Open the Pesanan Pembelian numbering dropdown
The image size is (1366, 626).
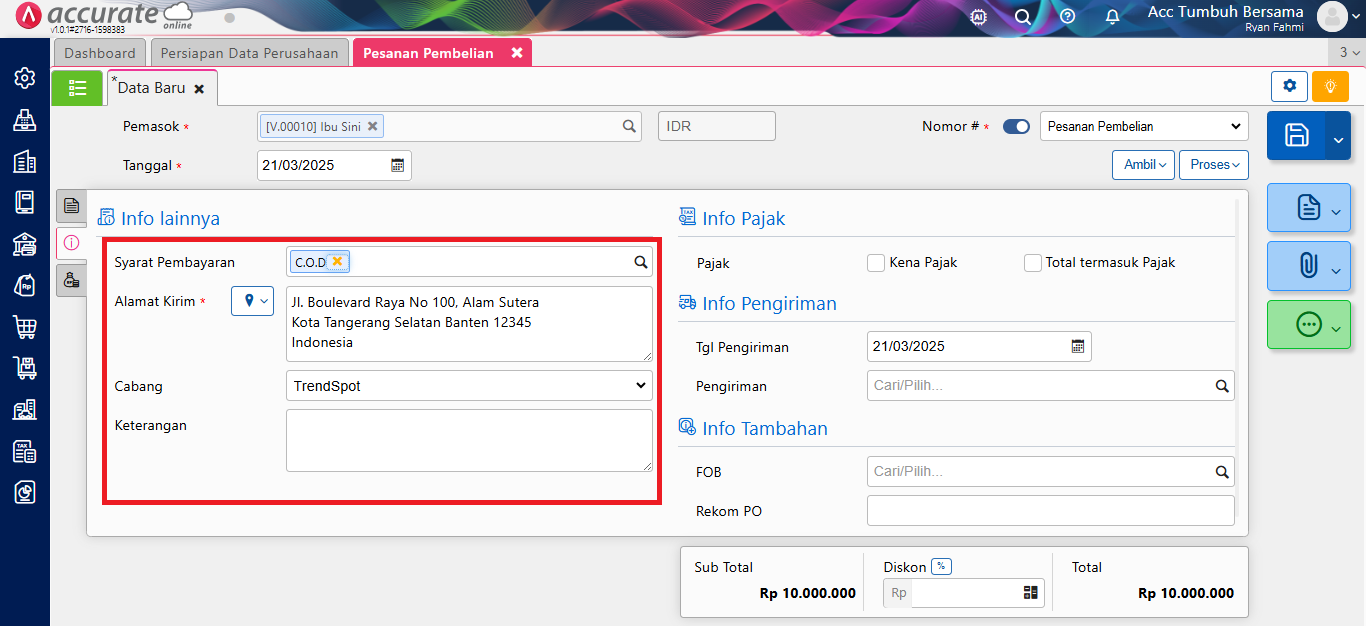[1144, 126]
